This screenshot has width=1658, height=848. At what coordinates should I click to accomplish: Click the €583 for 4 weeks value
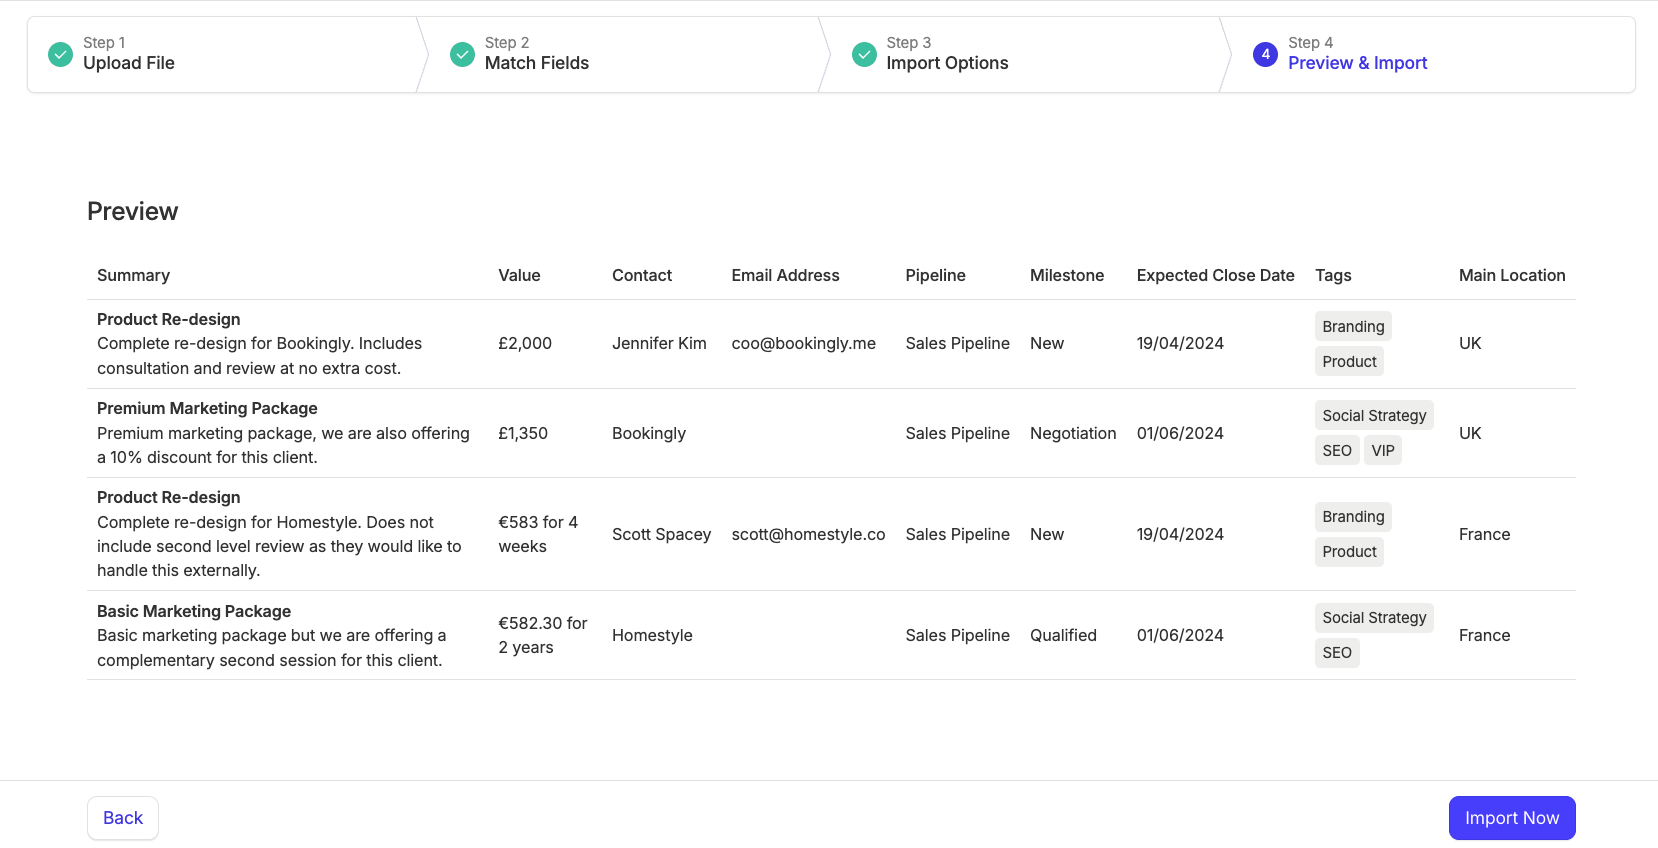(x=538, y=534)
